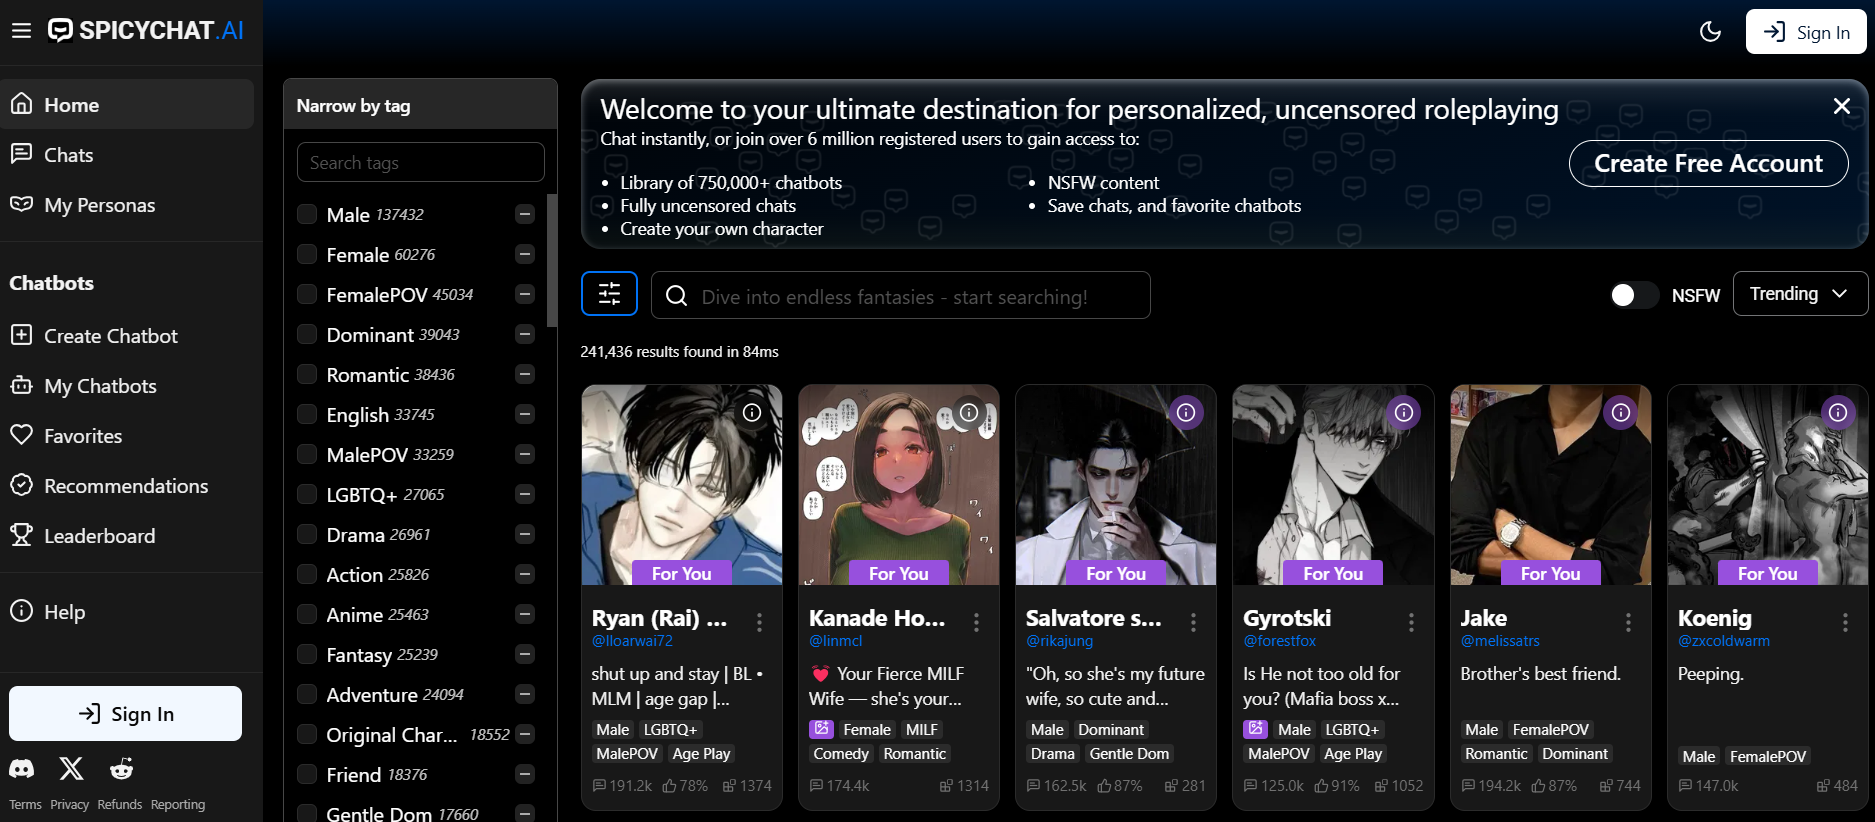1875x822 pixels.
Task: Open Recommendations in sidebar
Action: (x=127, y=485)
